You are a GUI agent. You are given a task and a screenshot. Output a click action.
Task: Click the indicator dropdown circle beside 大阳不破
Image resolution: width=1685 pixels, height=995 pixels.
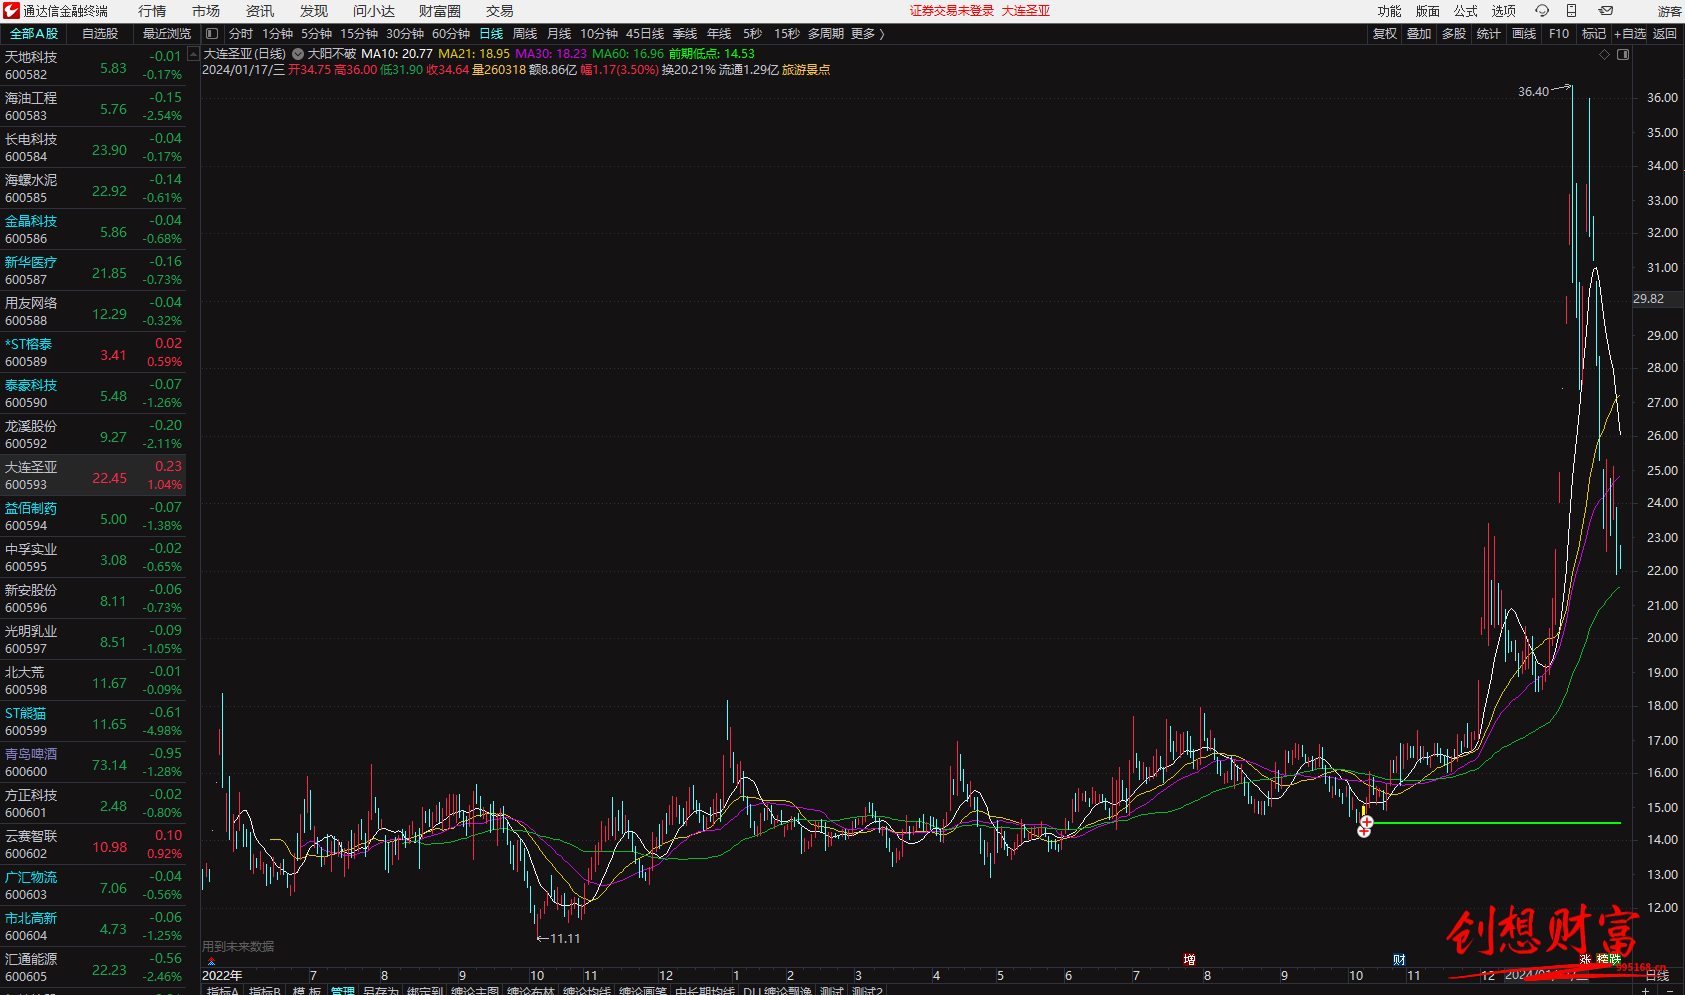[298, 54]
